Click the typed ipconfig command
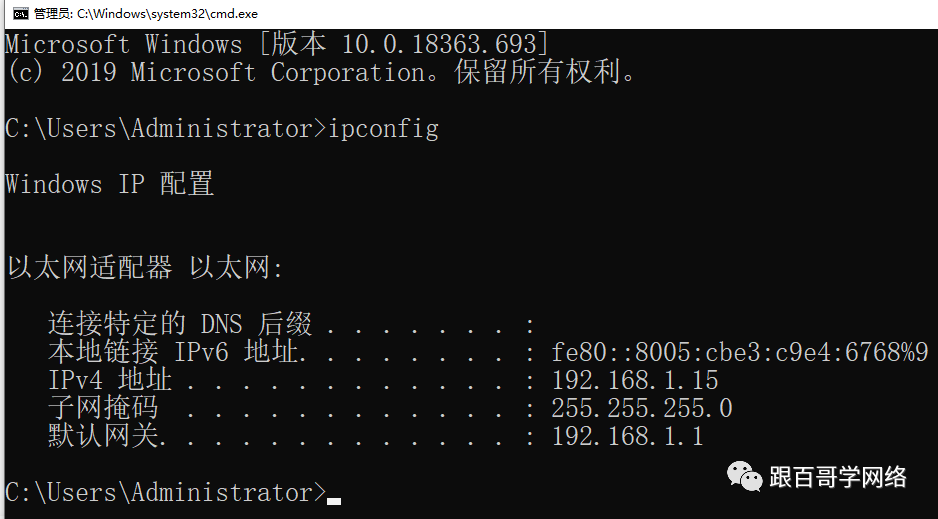938x519 pixels. pos(383,130)
